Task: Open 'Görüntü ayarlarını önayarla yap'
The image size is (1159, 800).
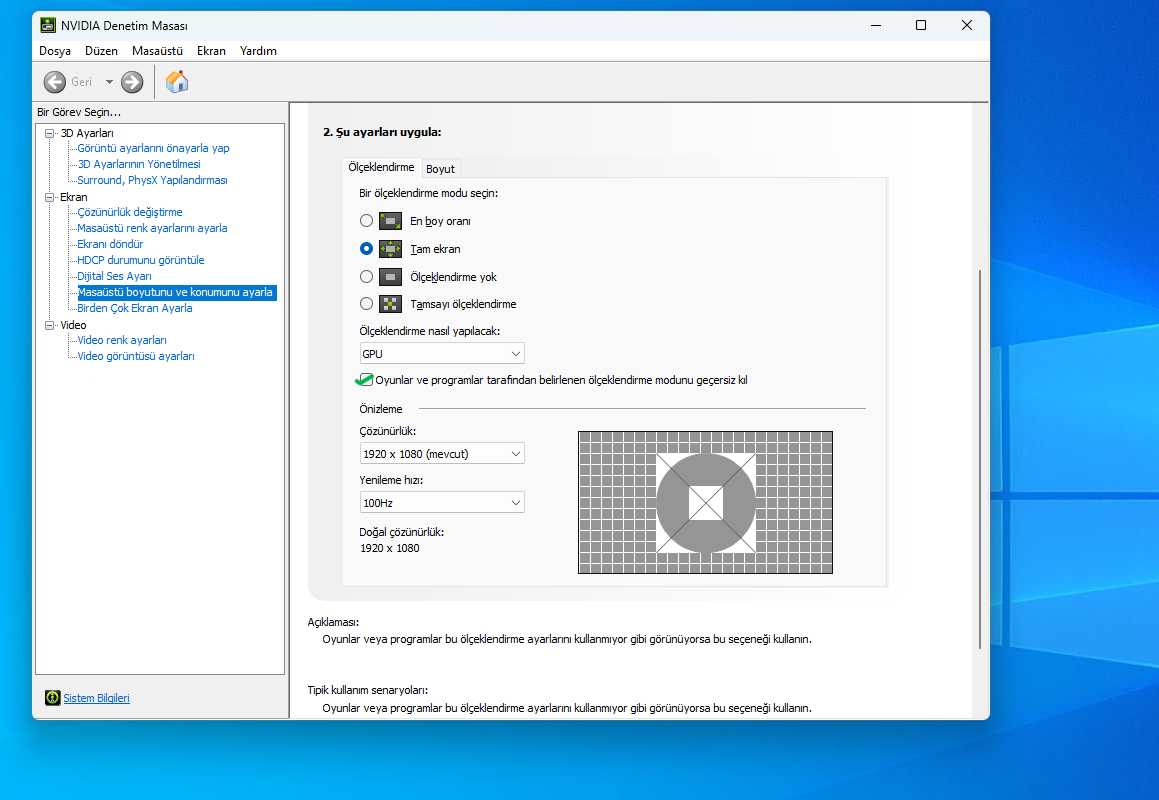Action: (x=153, y=148)
